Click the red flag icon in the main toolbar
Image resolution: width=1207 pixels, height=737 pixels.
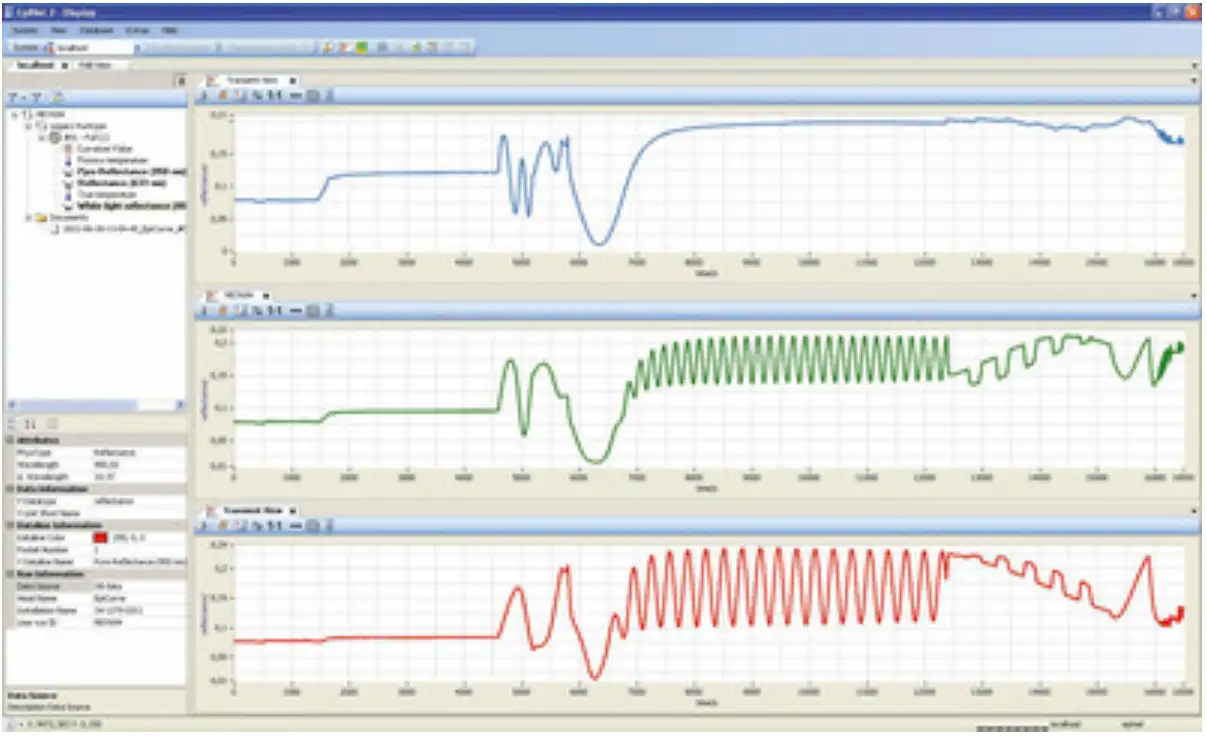click(x=344, y=47)
